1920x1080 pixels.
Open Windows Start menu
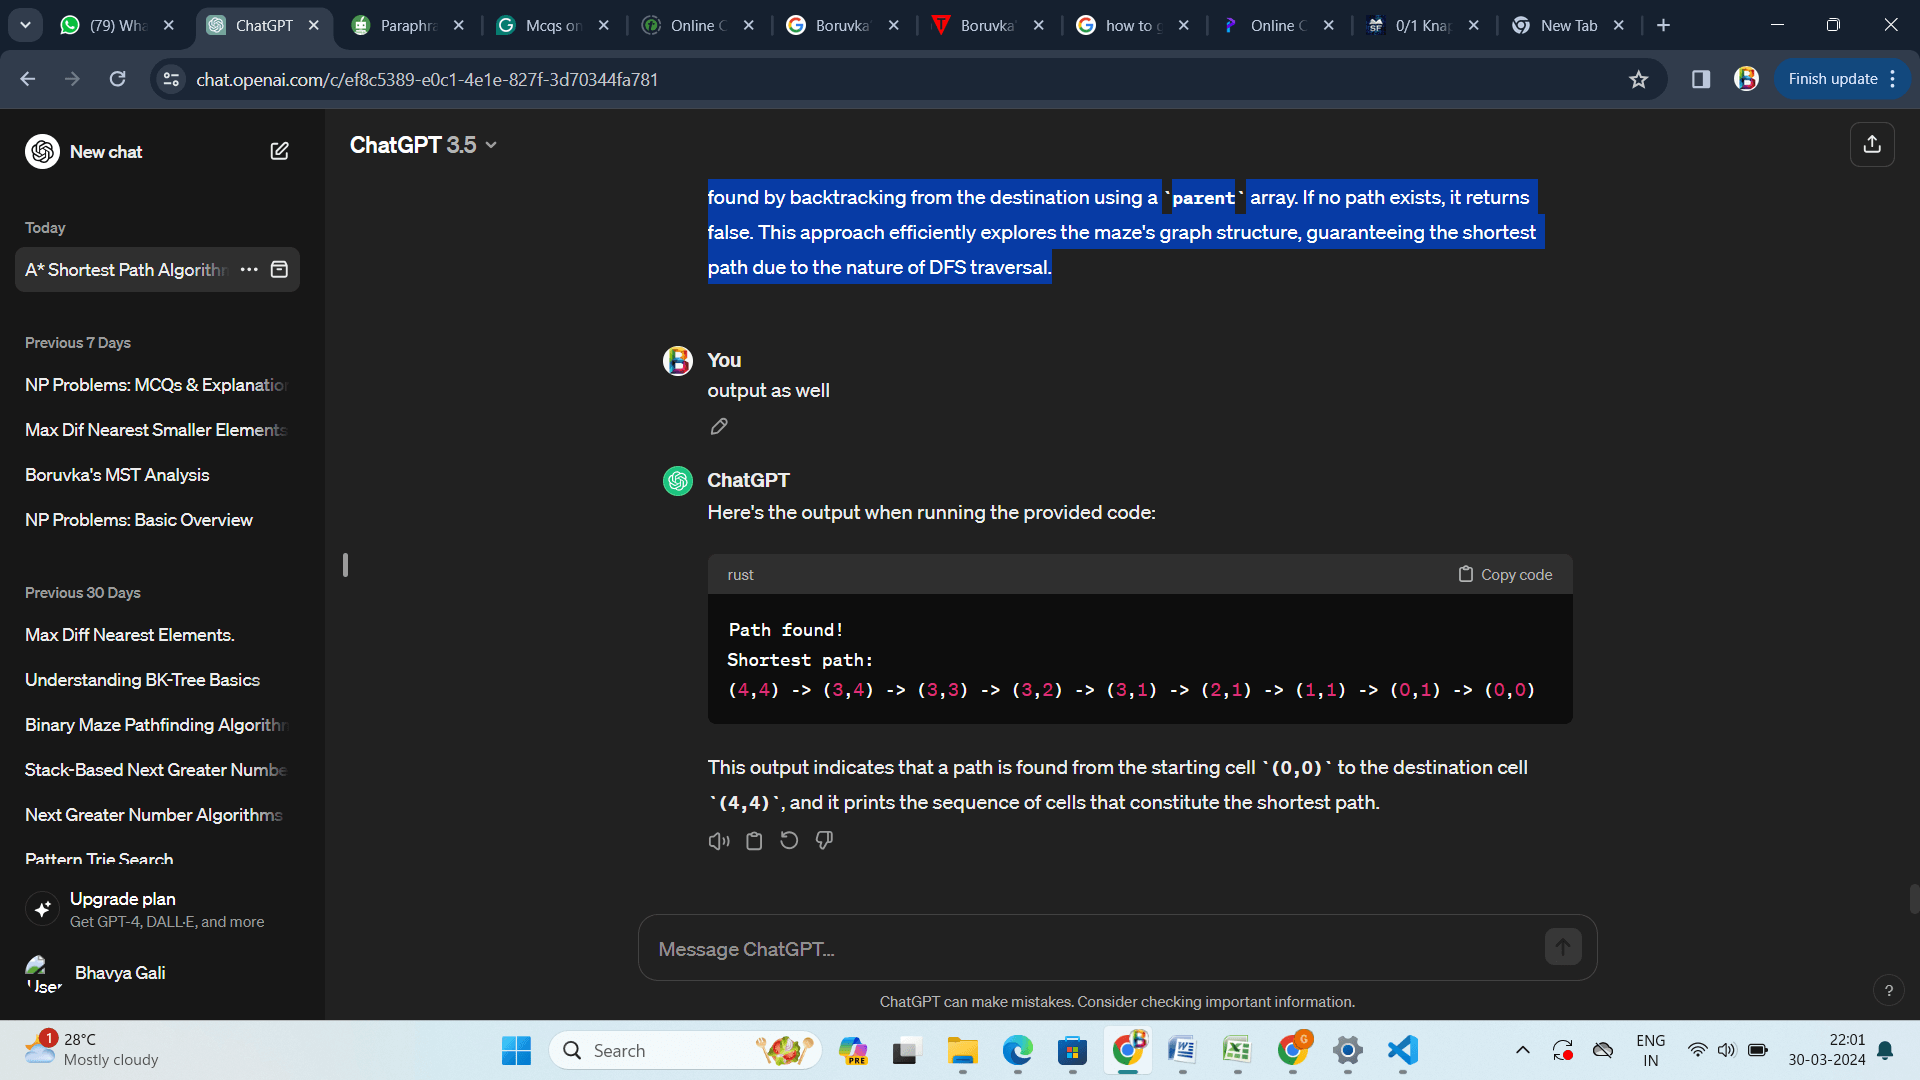(x=516, y=1050)
